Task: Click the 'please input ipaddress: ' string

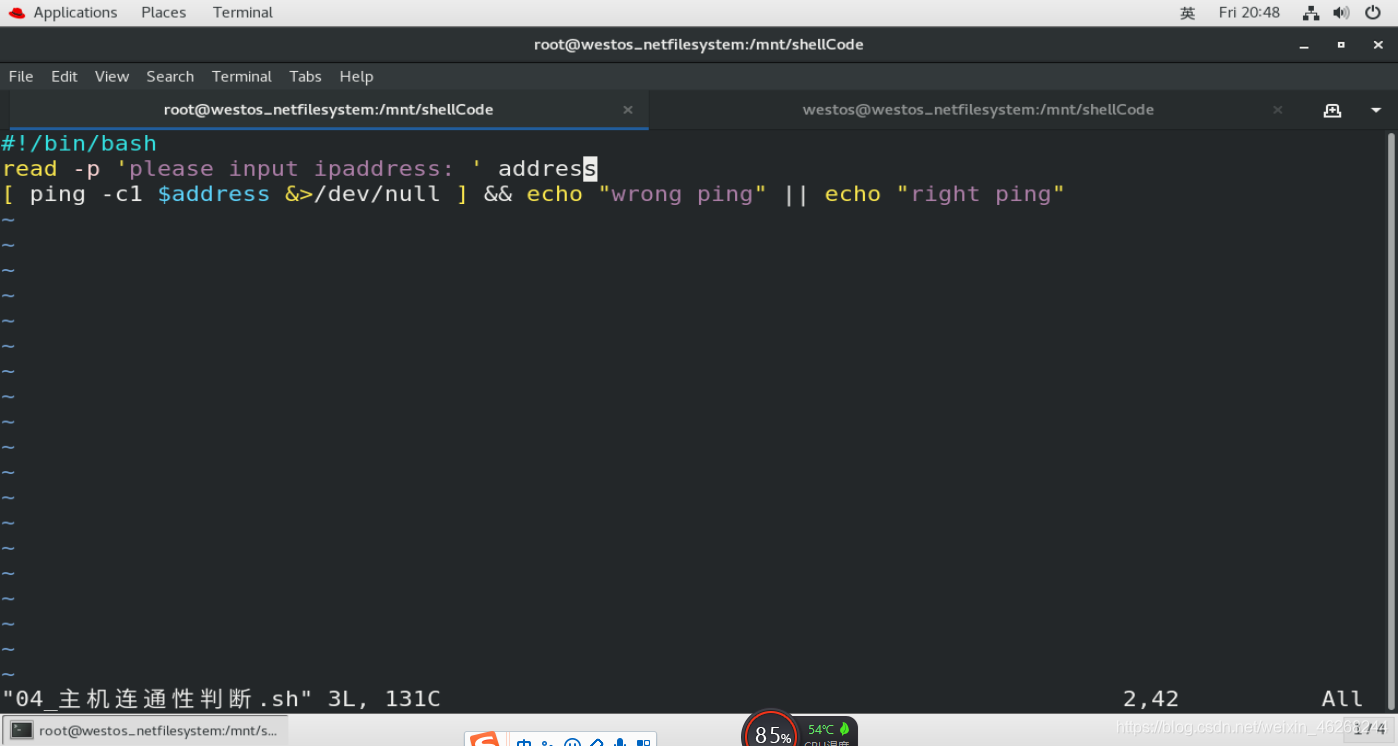Action: click(300, 169)
